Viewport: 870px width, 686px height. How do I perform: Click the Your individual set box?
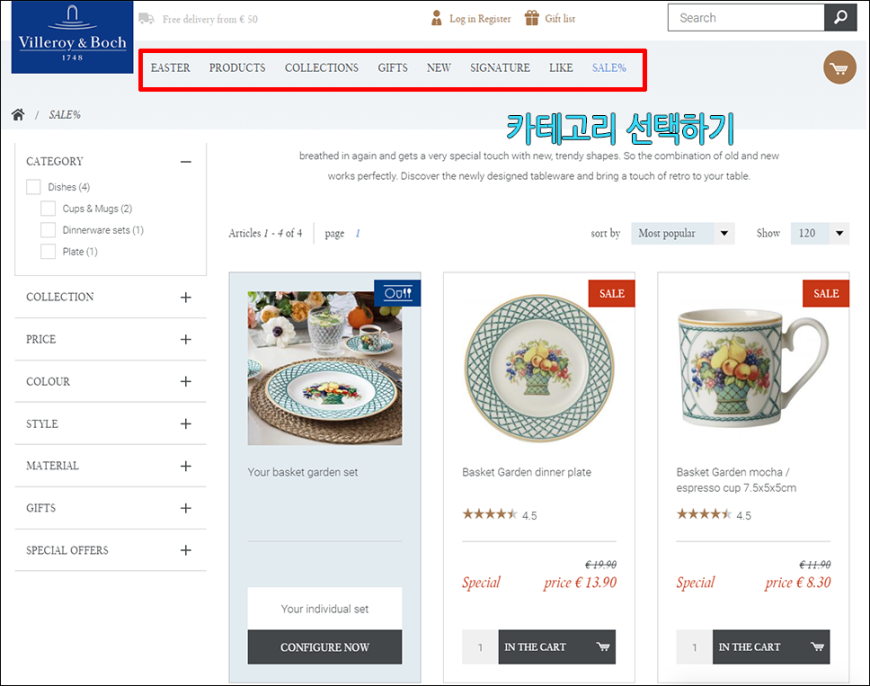tap(325, 609)
